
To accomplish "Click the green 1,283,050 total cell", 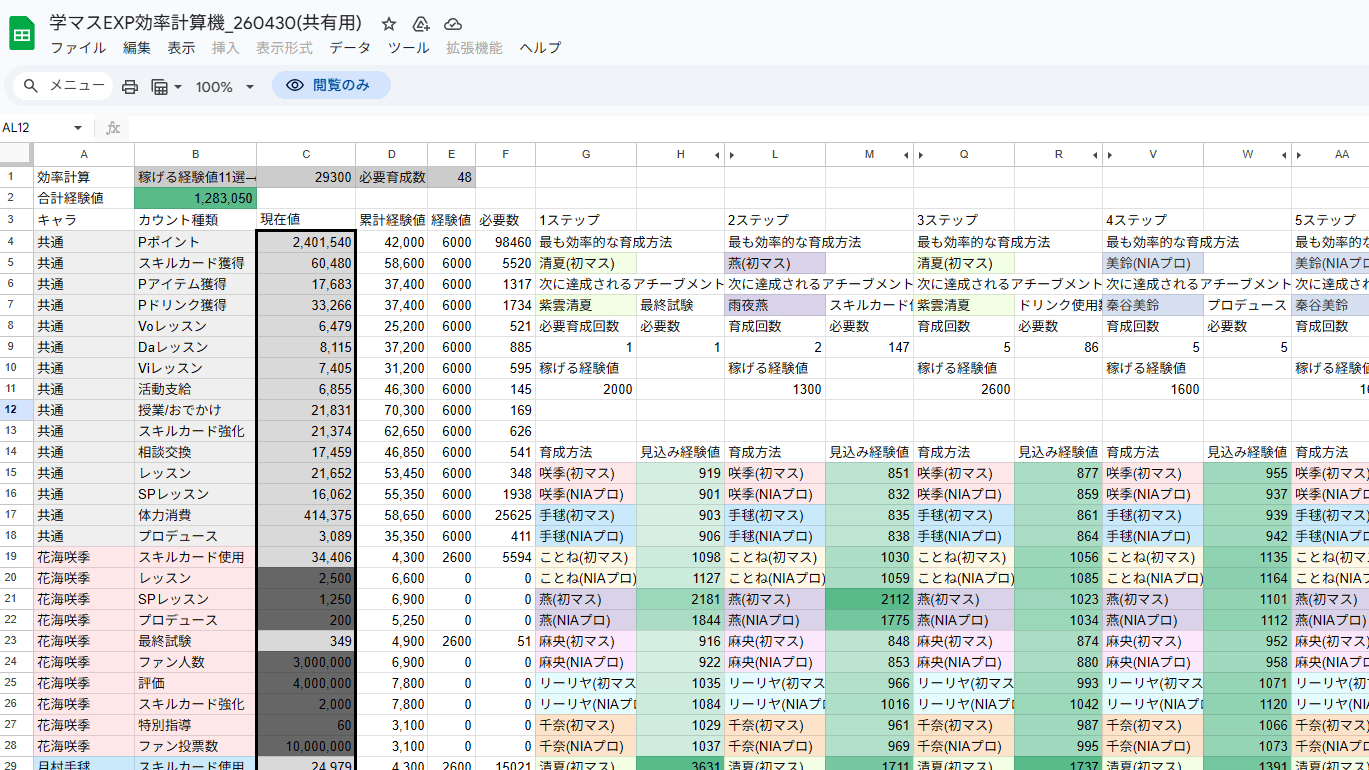I will [195, 198].
